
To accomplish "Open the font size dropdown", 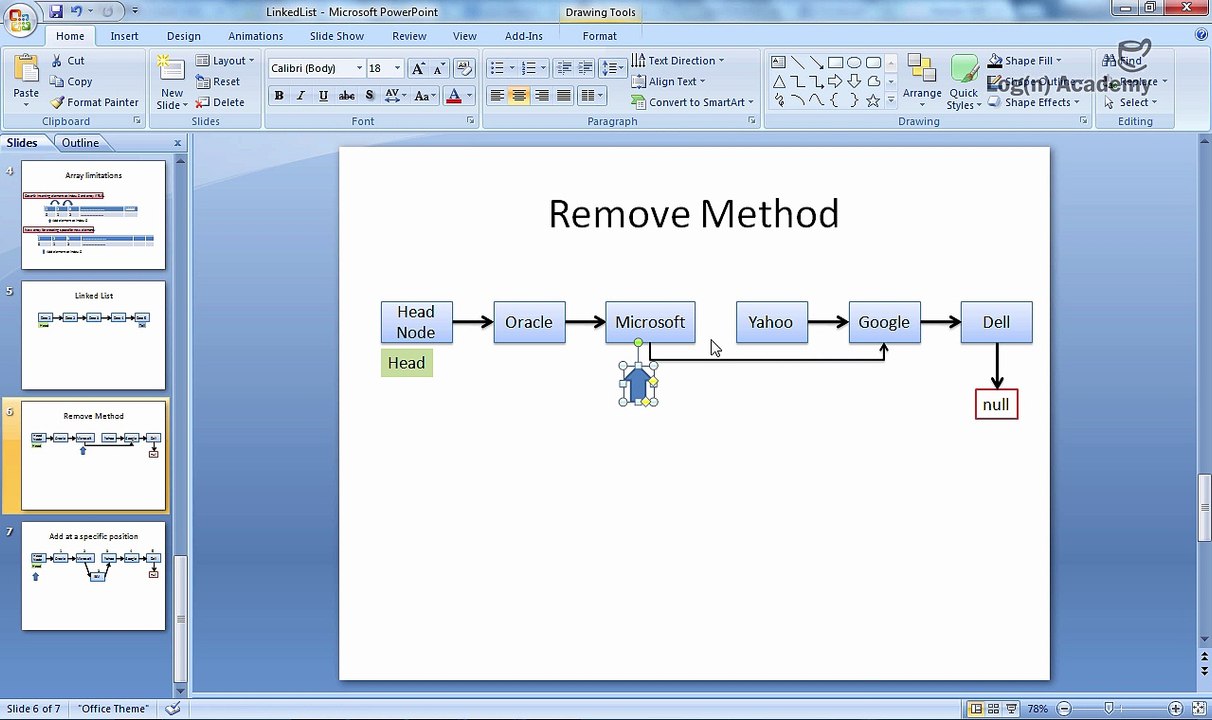I will [397, 68].
